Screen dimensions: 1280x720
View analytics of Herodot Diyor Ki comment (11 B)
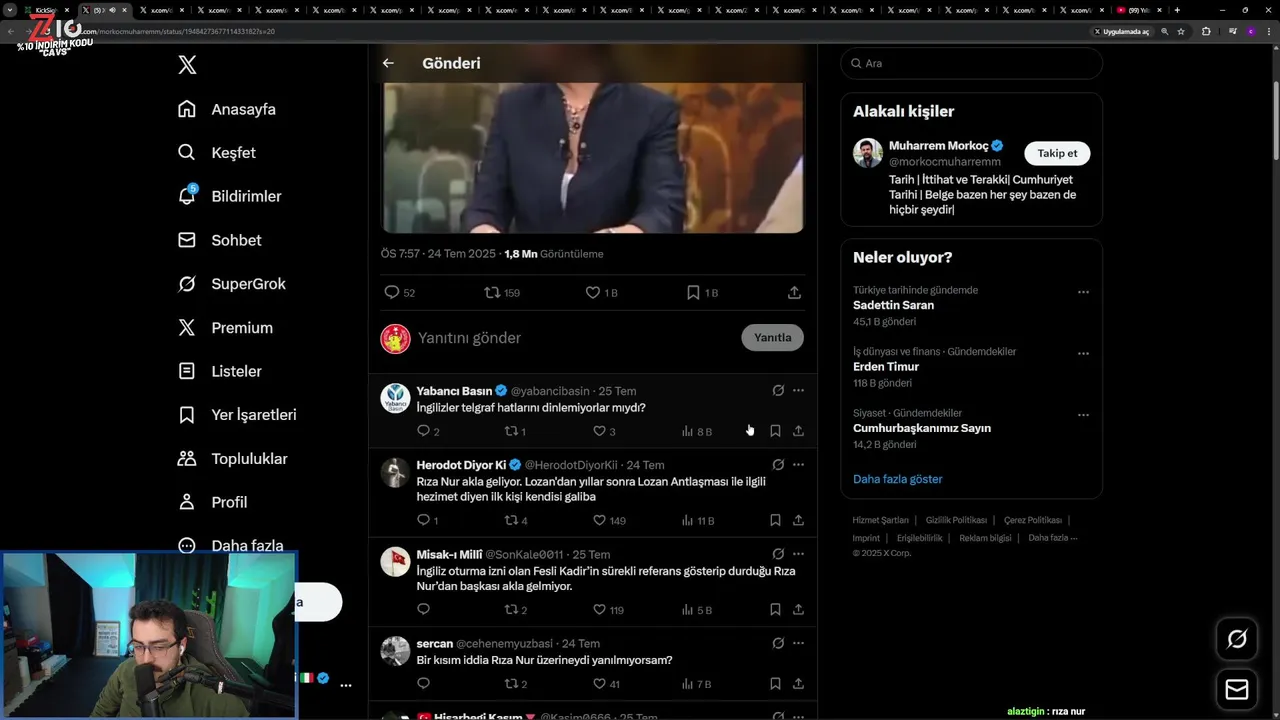[697, 520]
